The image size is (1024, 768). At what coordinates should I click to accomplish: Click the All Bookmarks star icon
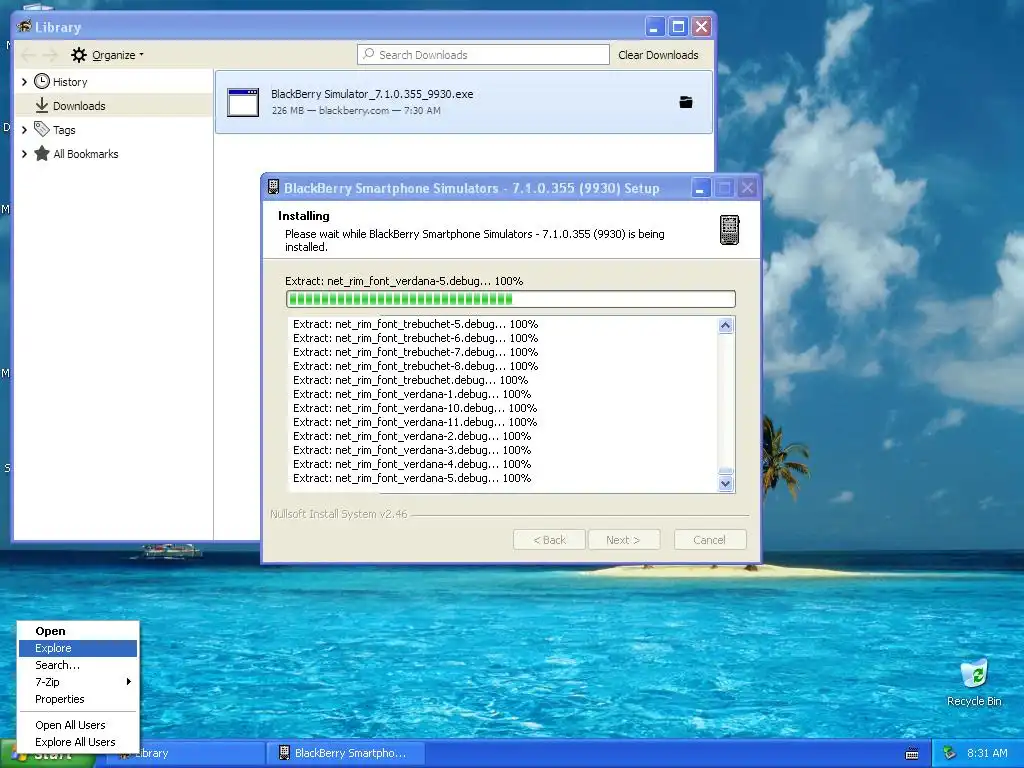pos(42,153)
